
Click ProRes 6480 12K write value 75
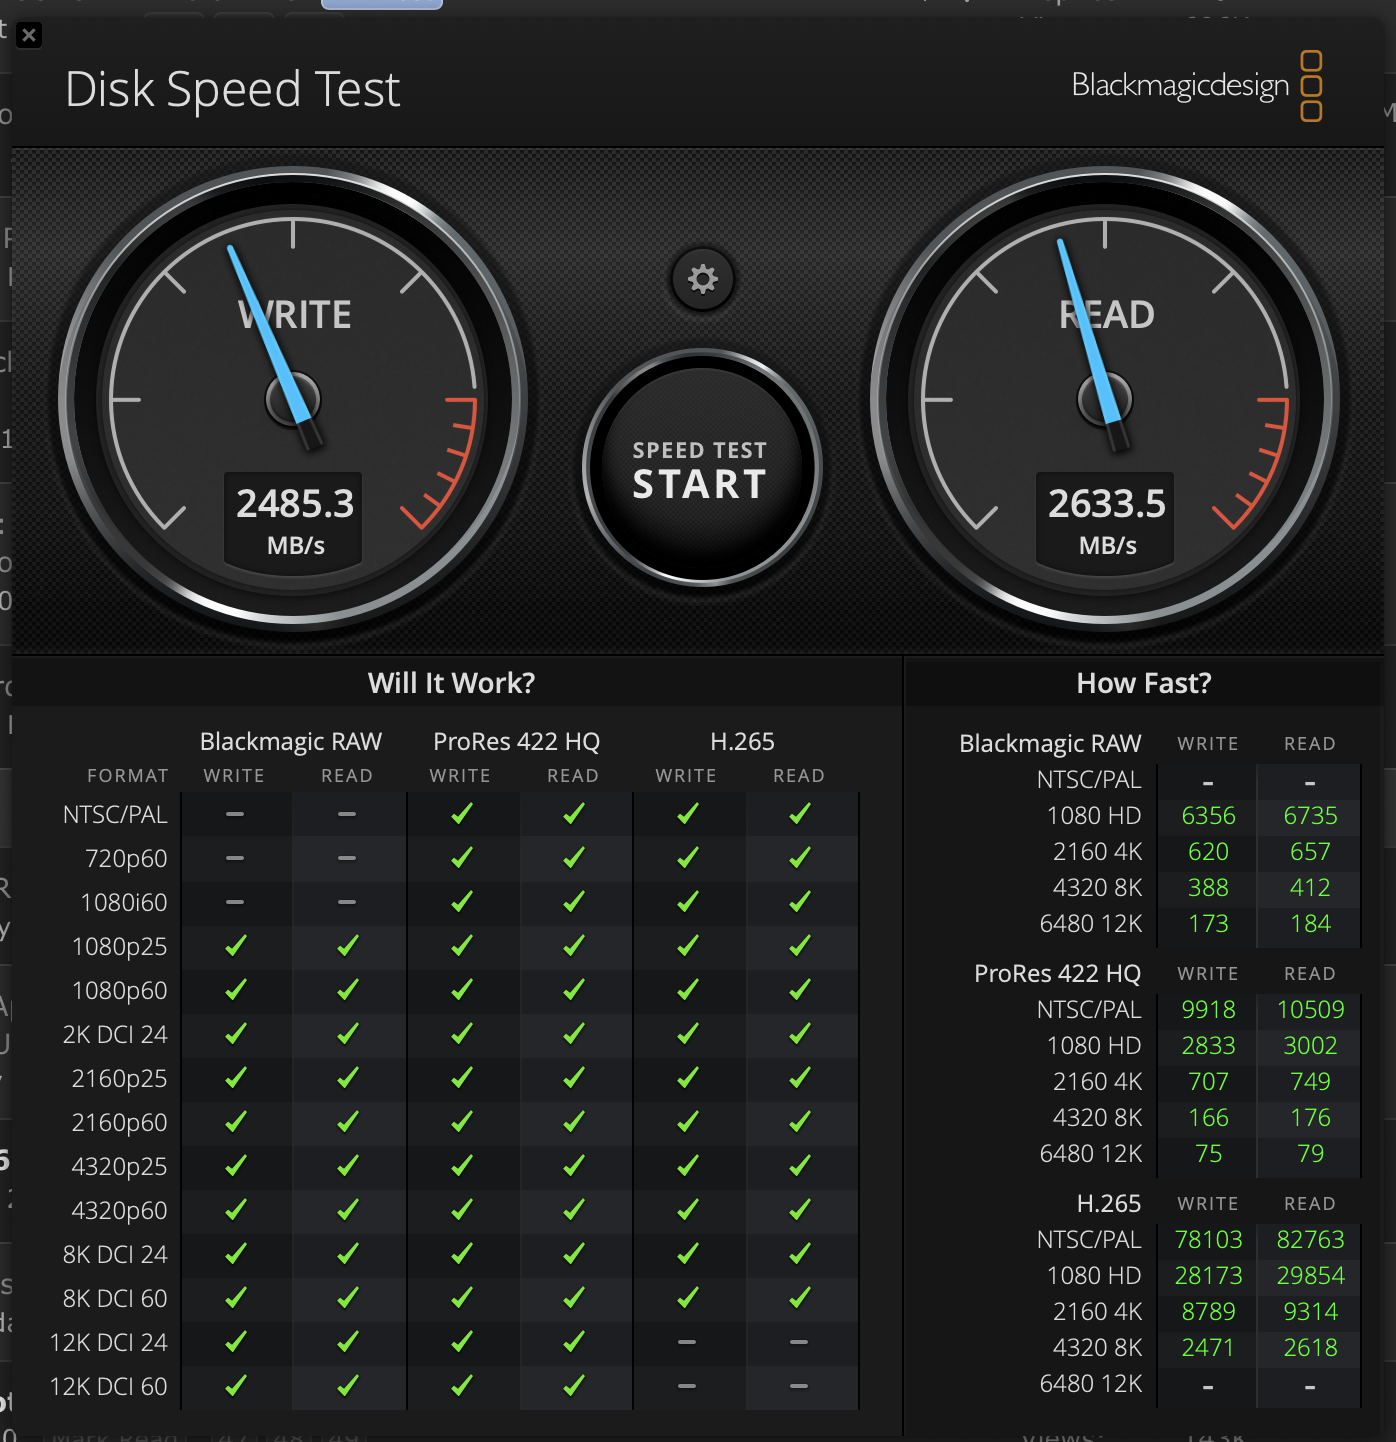(x=1209, y=1154)
